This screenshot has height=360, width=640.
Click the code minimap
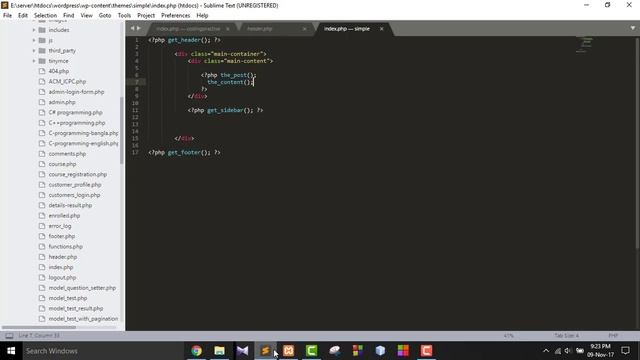pyautogui.click(x=584, y=45)
